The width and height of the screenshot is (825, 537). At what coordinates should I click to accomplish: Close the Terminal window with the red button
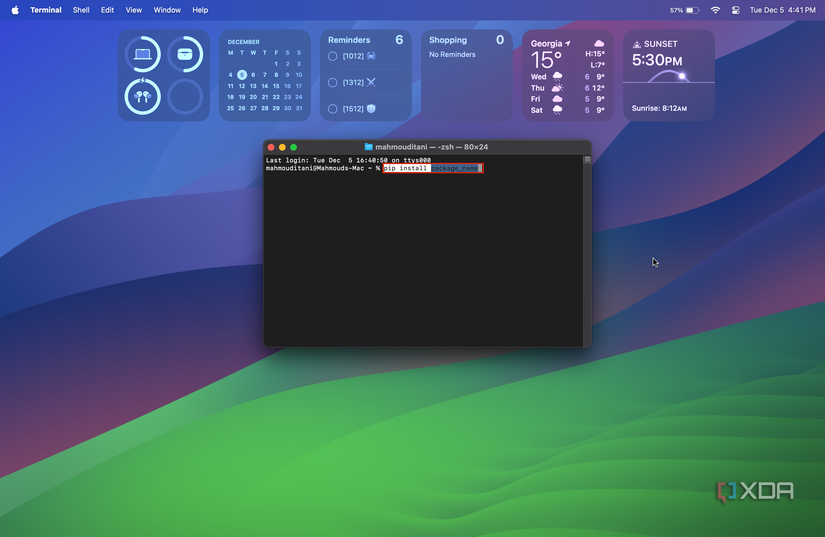[271, 147]
